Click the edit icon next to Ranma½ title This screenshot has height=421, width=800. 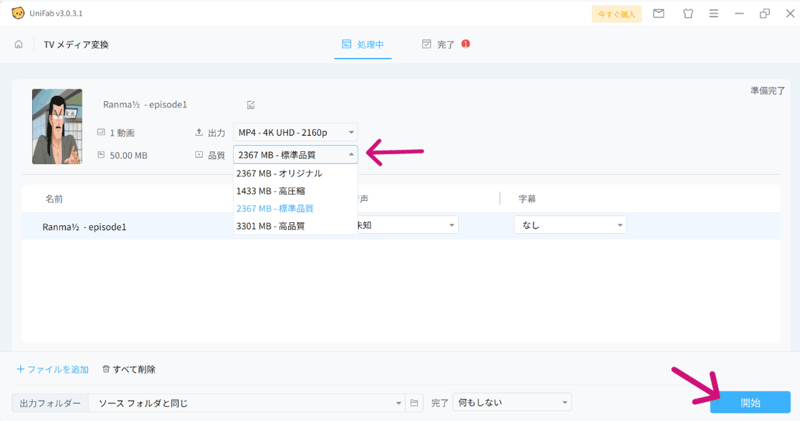pos(251,105)
